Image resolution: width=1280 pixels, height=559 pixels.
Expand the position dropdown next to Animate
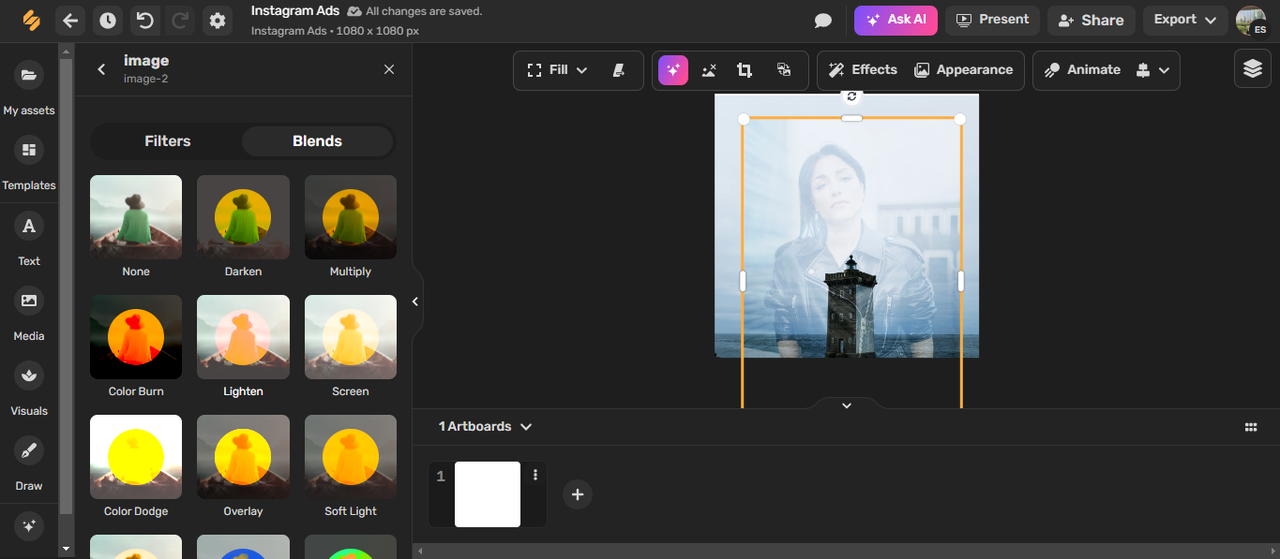(x=1153, y=70)
